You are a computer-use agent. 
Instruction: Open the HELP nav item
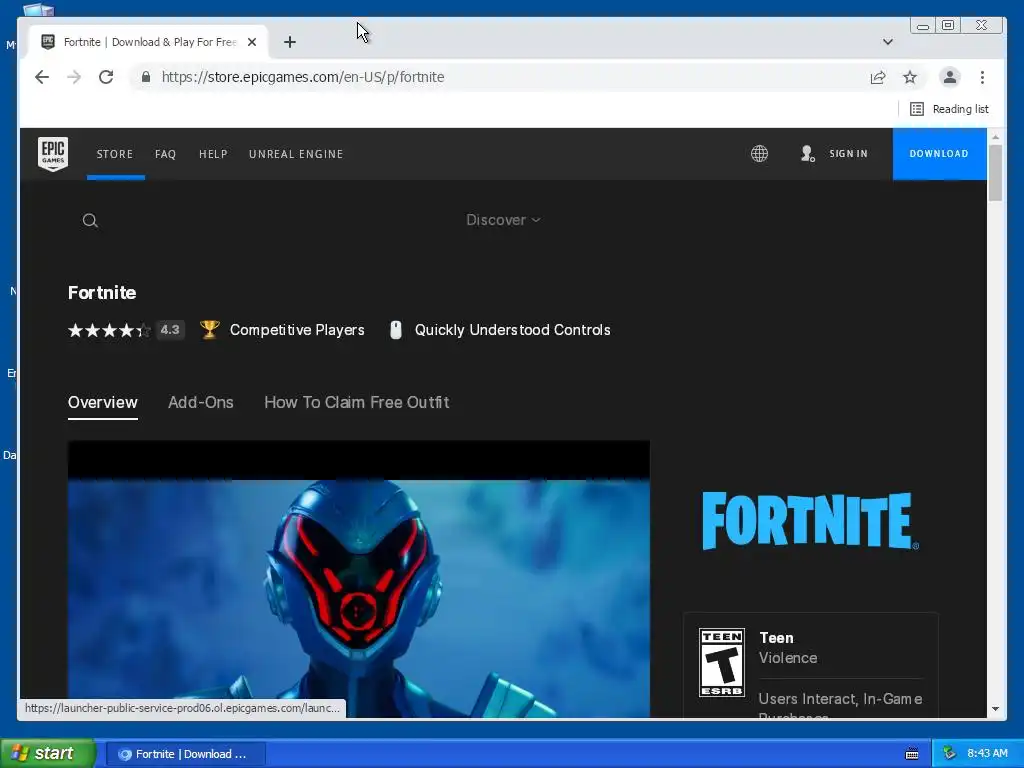[x=213, y=154]
